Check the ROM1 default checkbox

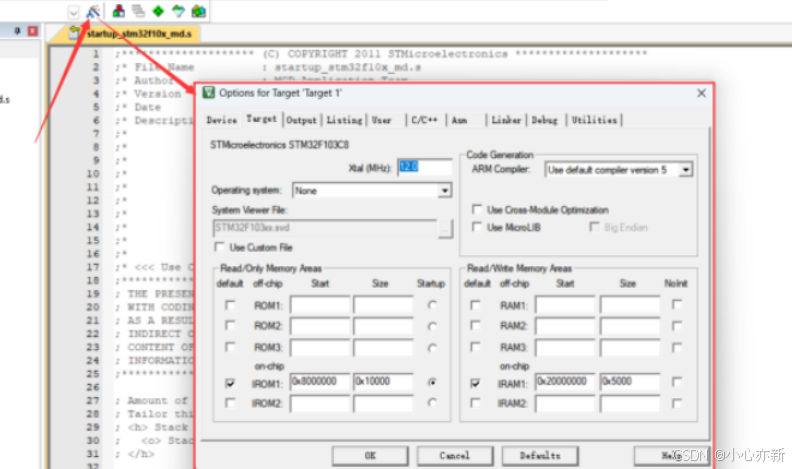coord(230,305)
